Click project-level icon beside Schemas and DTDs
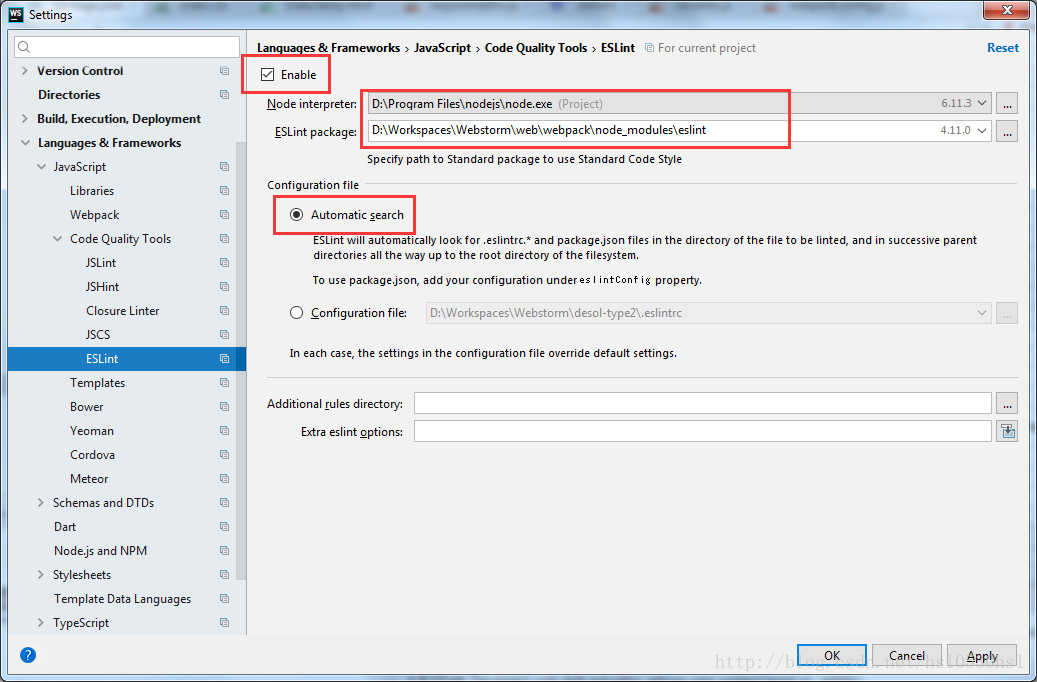This screenshot has height=682, width=1037. tap(224, 503)
